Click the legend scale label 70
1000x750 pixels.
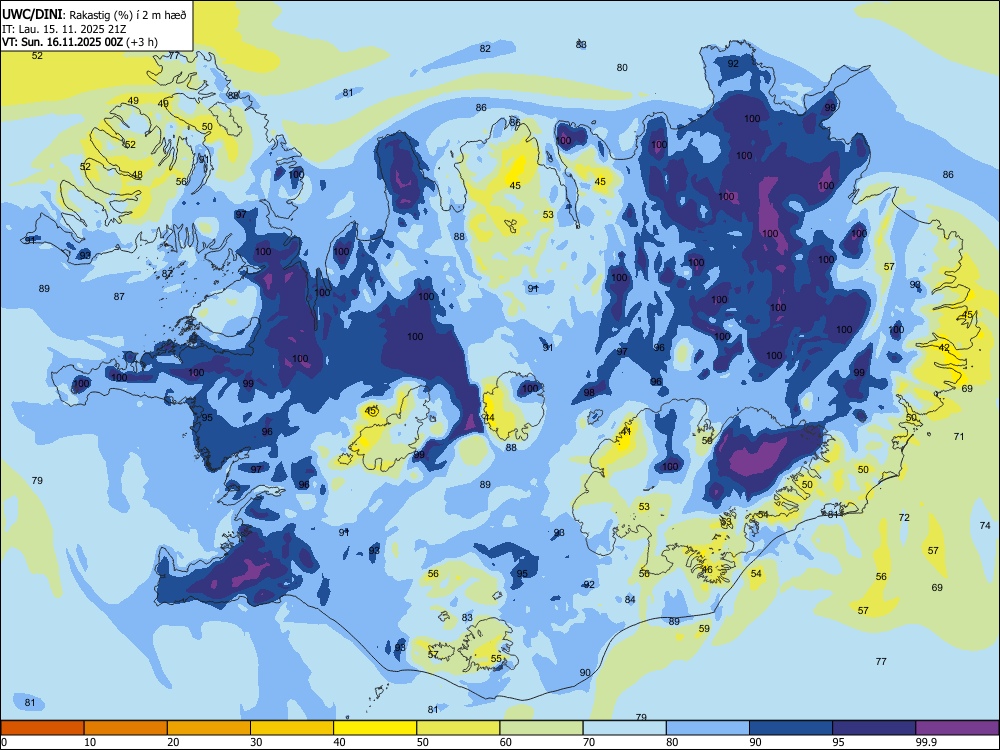pyautogui.click(x=589, y=742)
